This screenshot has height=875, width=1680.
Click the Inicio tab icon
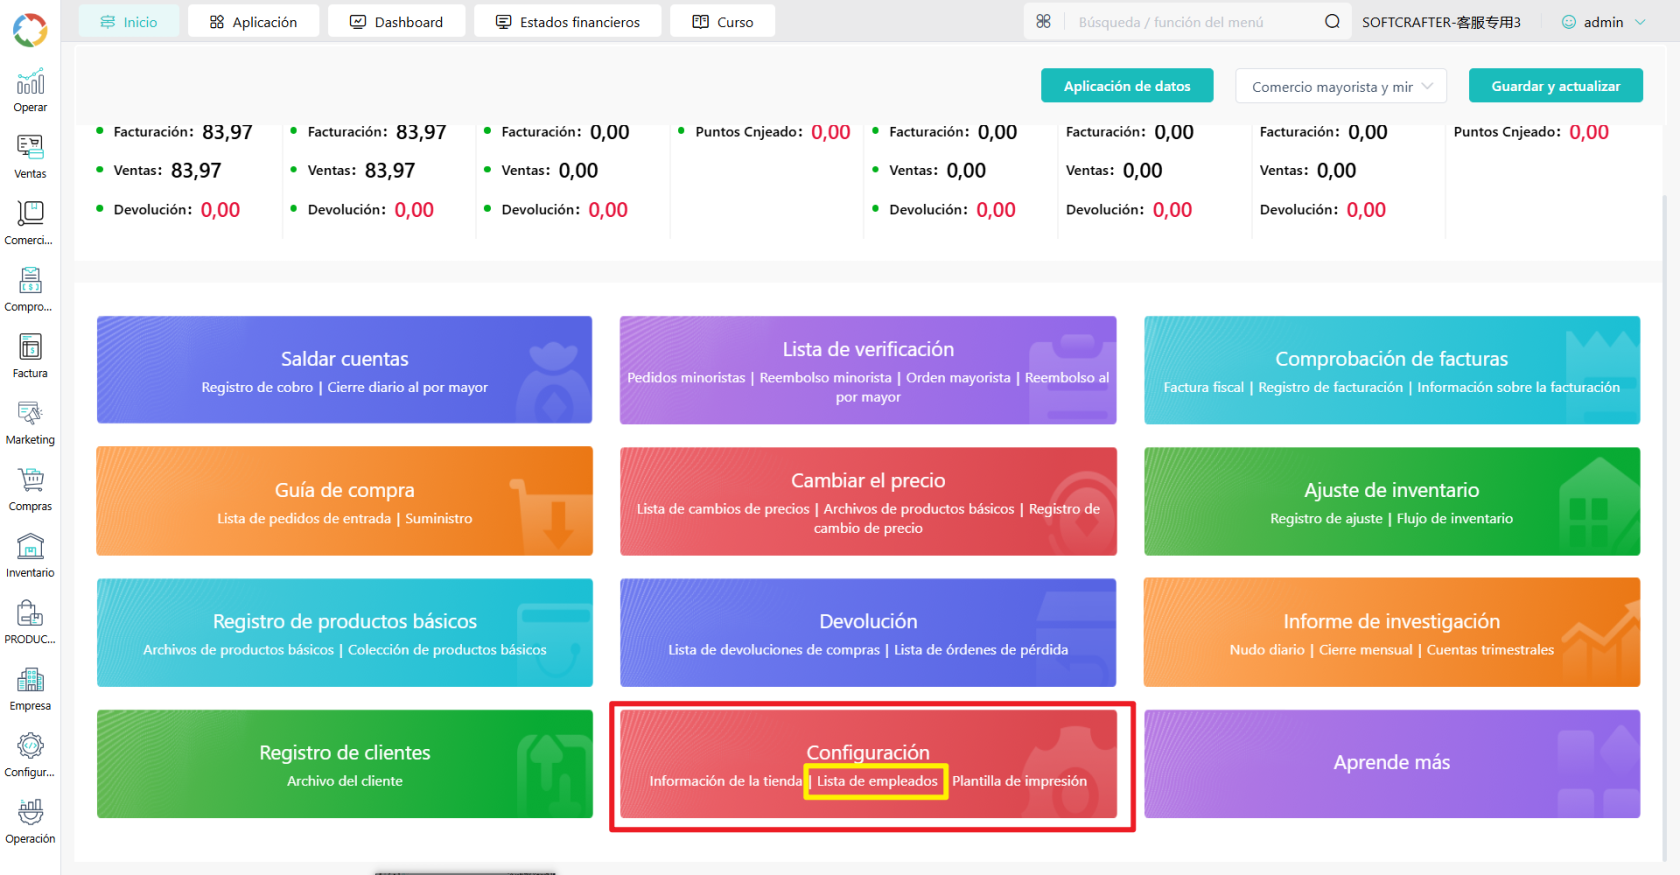tap(108, 21)
